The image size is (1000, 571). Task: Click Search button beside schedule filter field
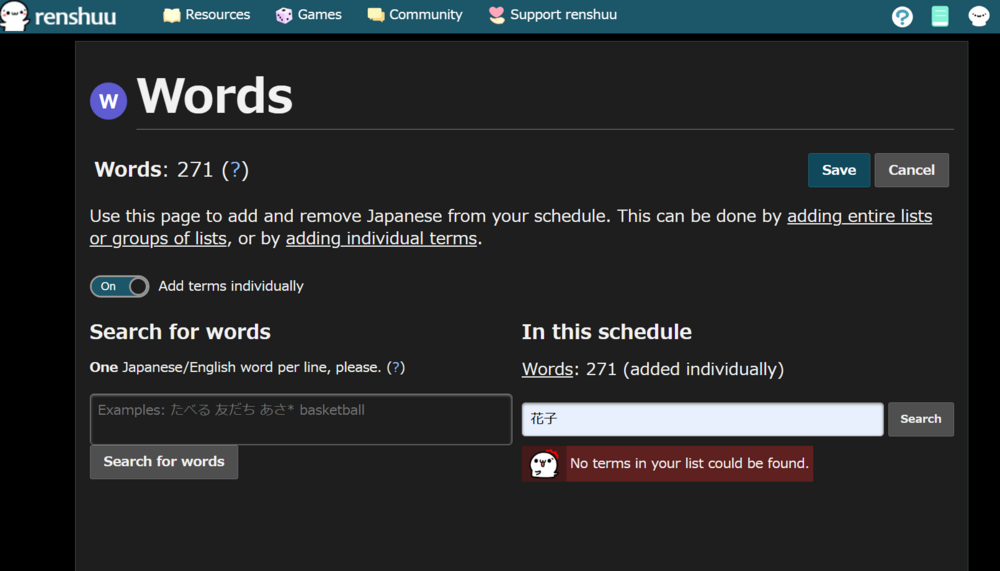pyautogui.click(x=920, y=419)
